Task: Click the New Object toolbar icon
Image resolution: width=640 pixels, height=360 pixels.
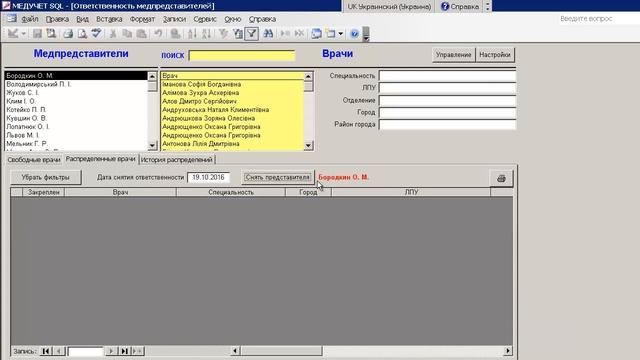Action: pyautogui.click(x=330, y=33)
